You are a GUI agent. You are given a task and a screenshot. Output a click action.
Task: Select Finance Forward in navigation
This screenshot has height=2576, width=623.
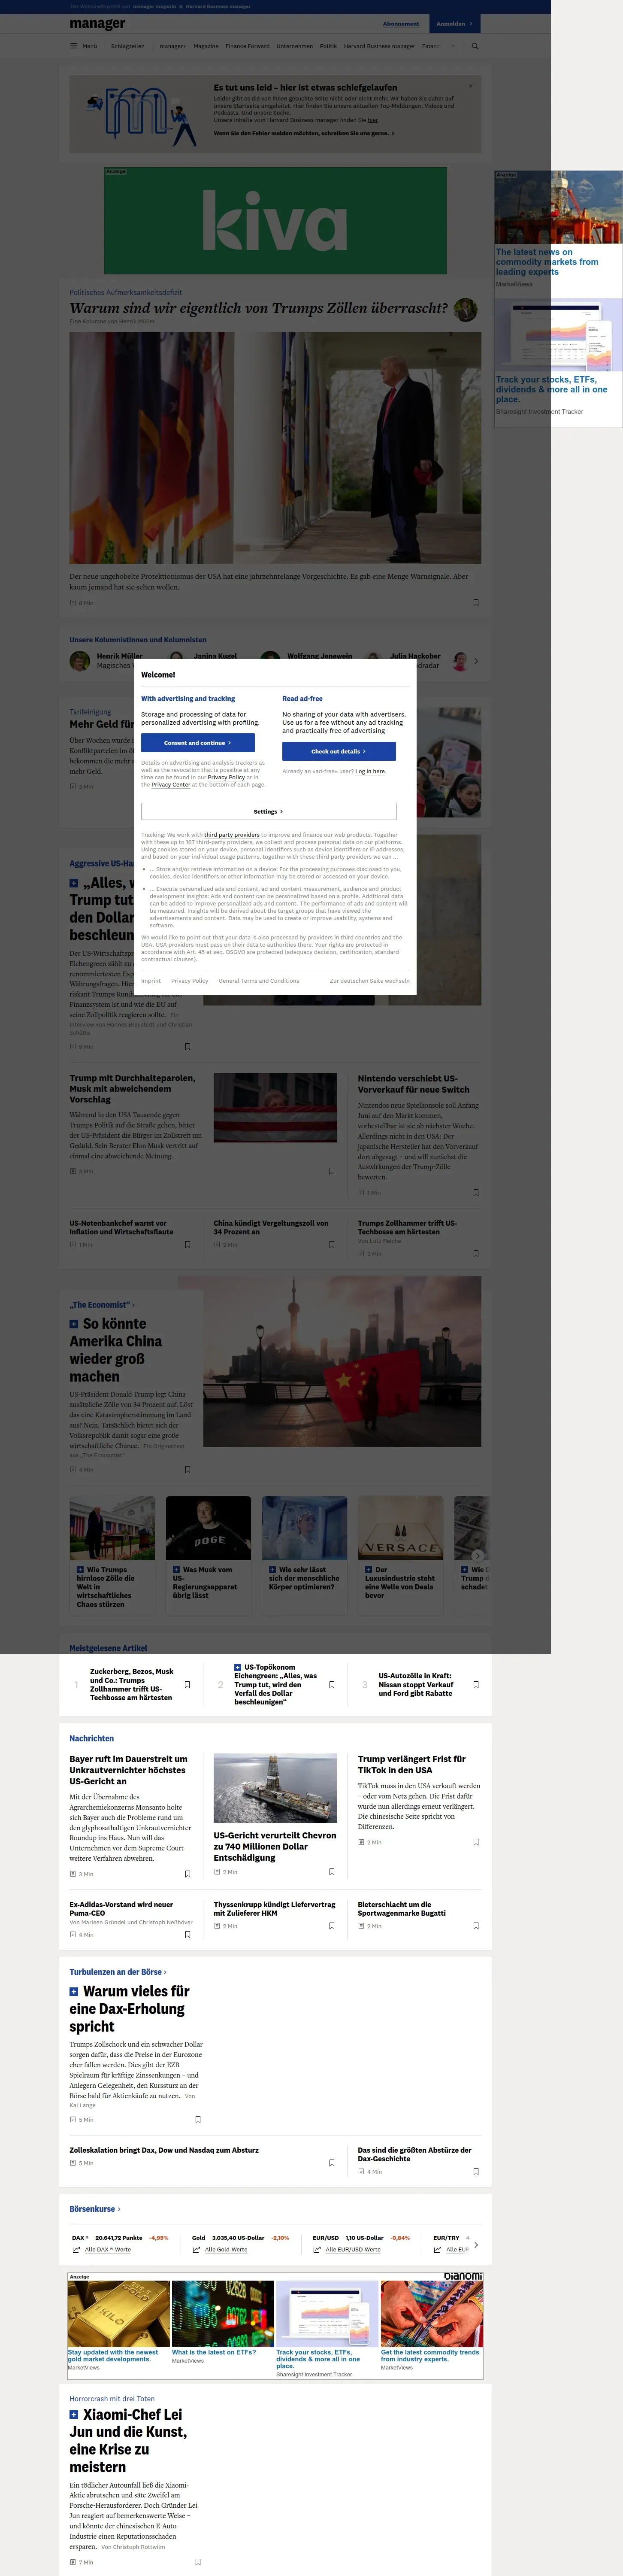coord(247,46)
